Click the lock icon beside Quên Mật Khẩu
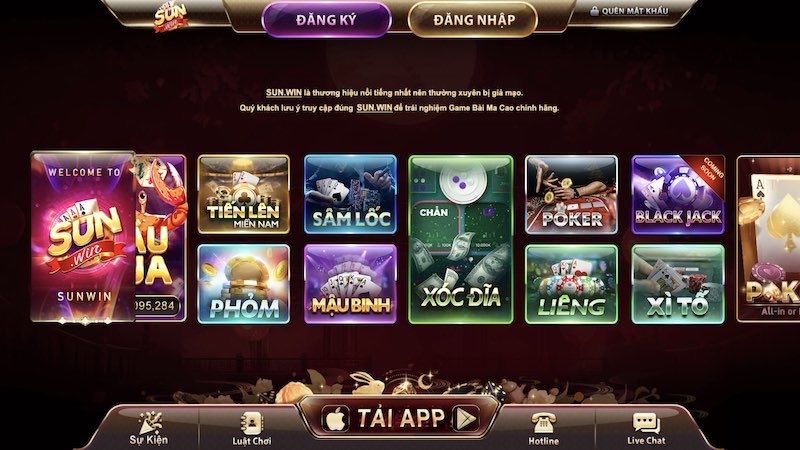The width and height of the screenshot is (800, 450). [594, 11]
